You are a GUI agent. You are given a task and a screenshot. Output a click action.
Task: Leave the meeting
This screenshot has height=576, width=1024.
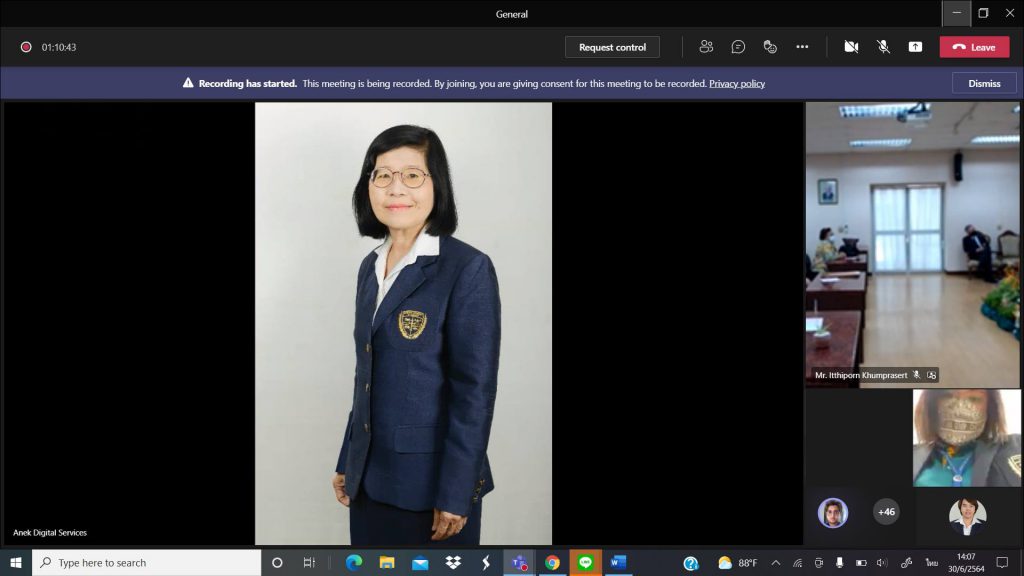(974, 47)
